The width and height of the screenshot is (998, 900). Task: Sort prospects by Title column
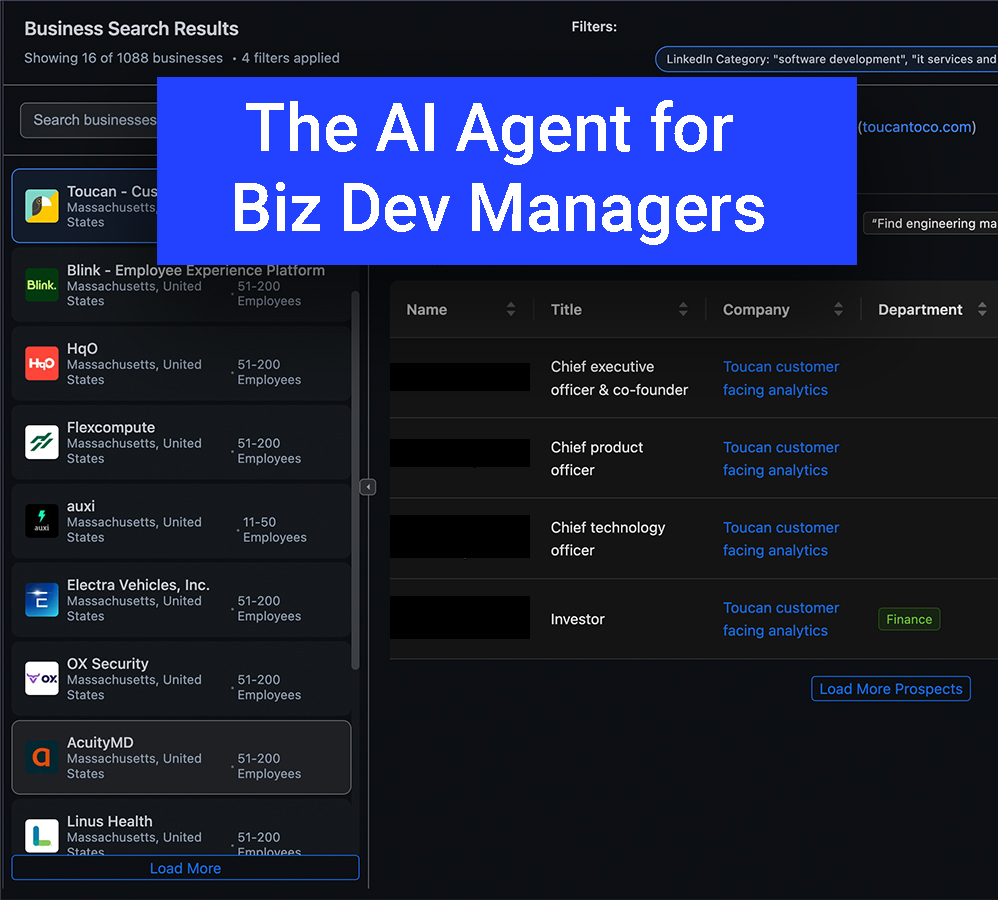coord(683,309)
